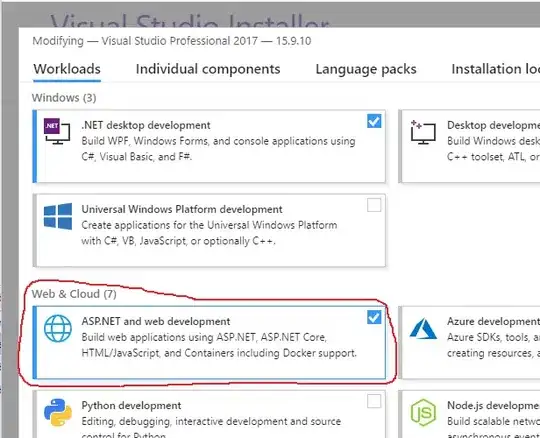Screen dimensions: 540x438
Task: Open the Workloads tab
Action: click(67, 69)
